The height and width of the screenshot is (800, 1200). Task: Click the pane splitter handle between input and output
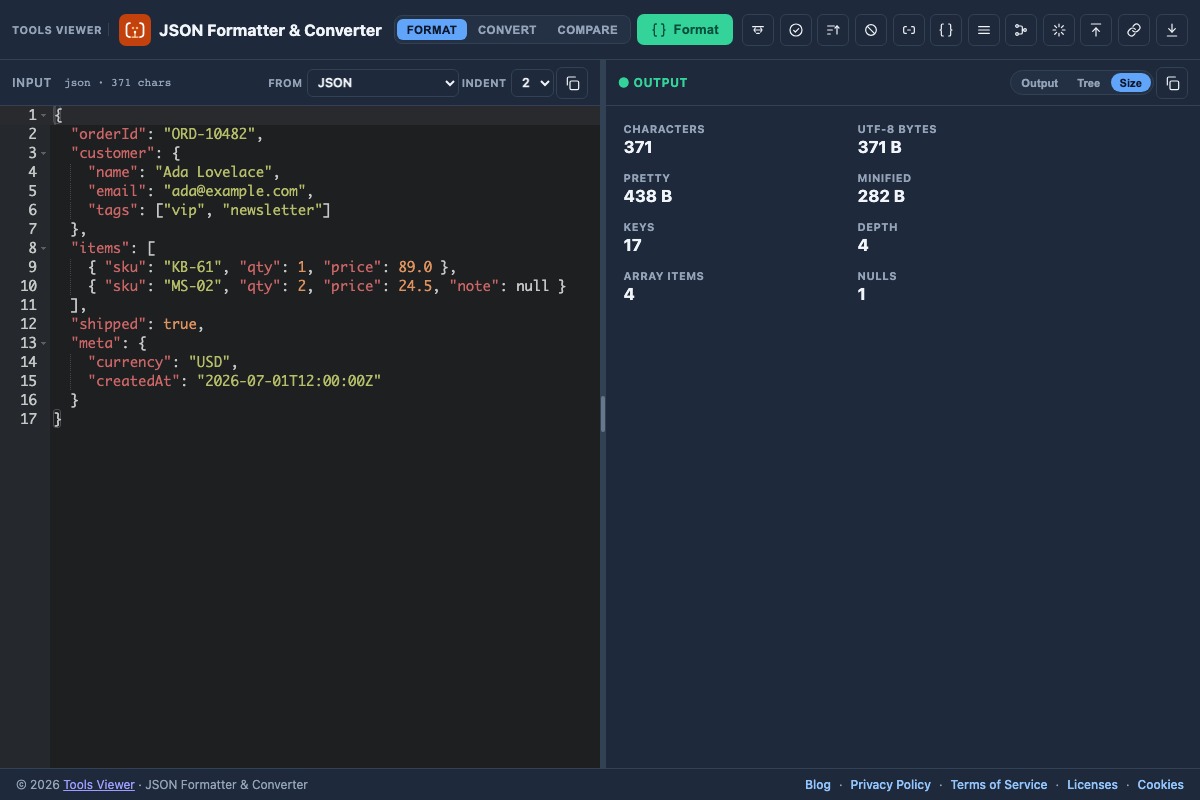[603, 414]
